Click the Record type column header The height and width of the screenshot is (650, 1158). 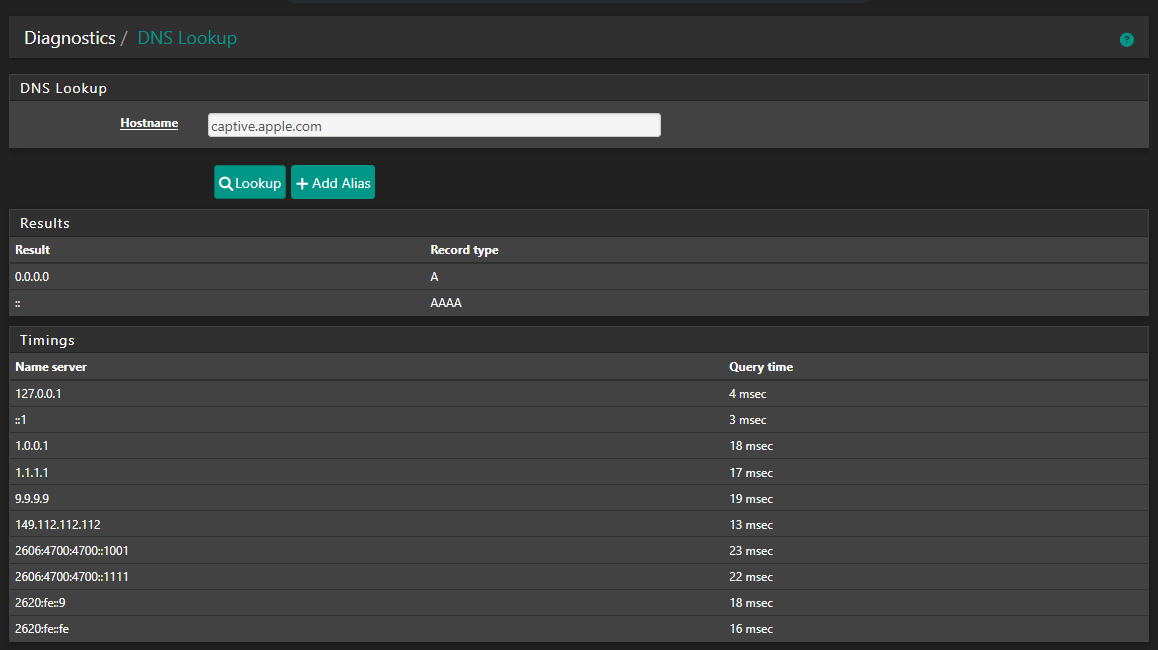464,250
